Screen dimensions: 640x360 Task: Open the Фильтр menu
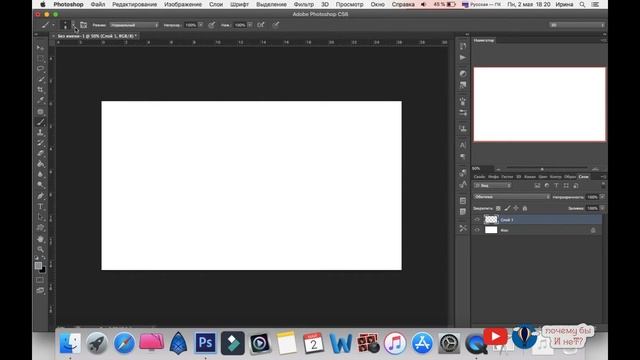point(304,4)
